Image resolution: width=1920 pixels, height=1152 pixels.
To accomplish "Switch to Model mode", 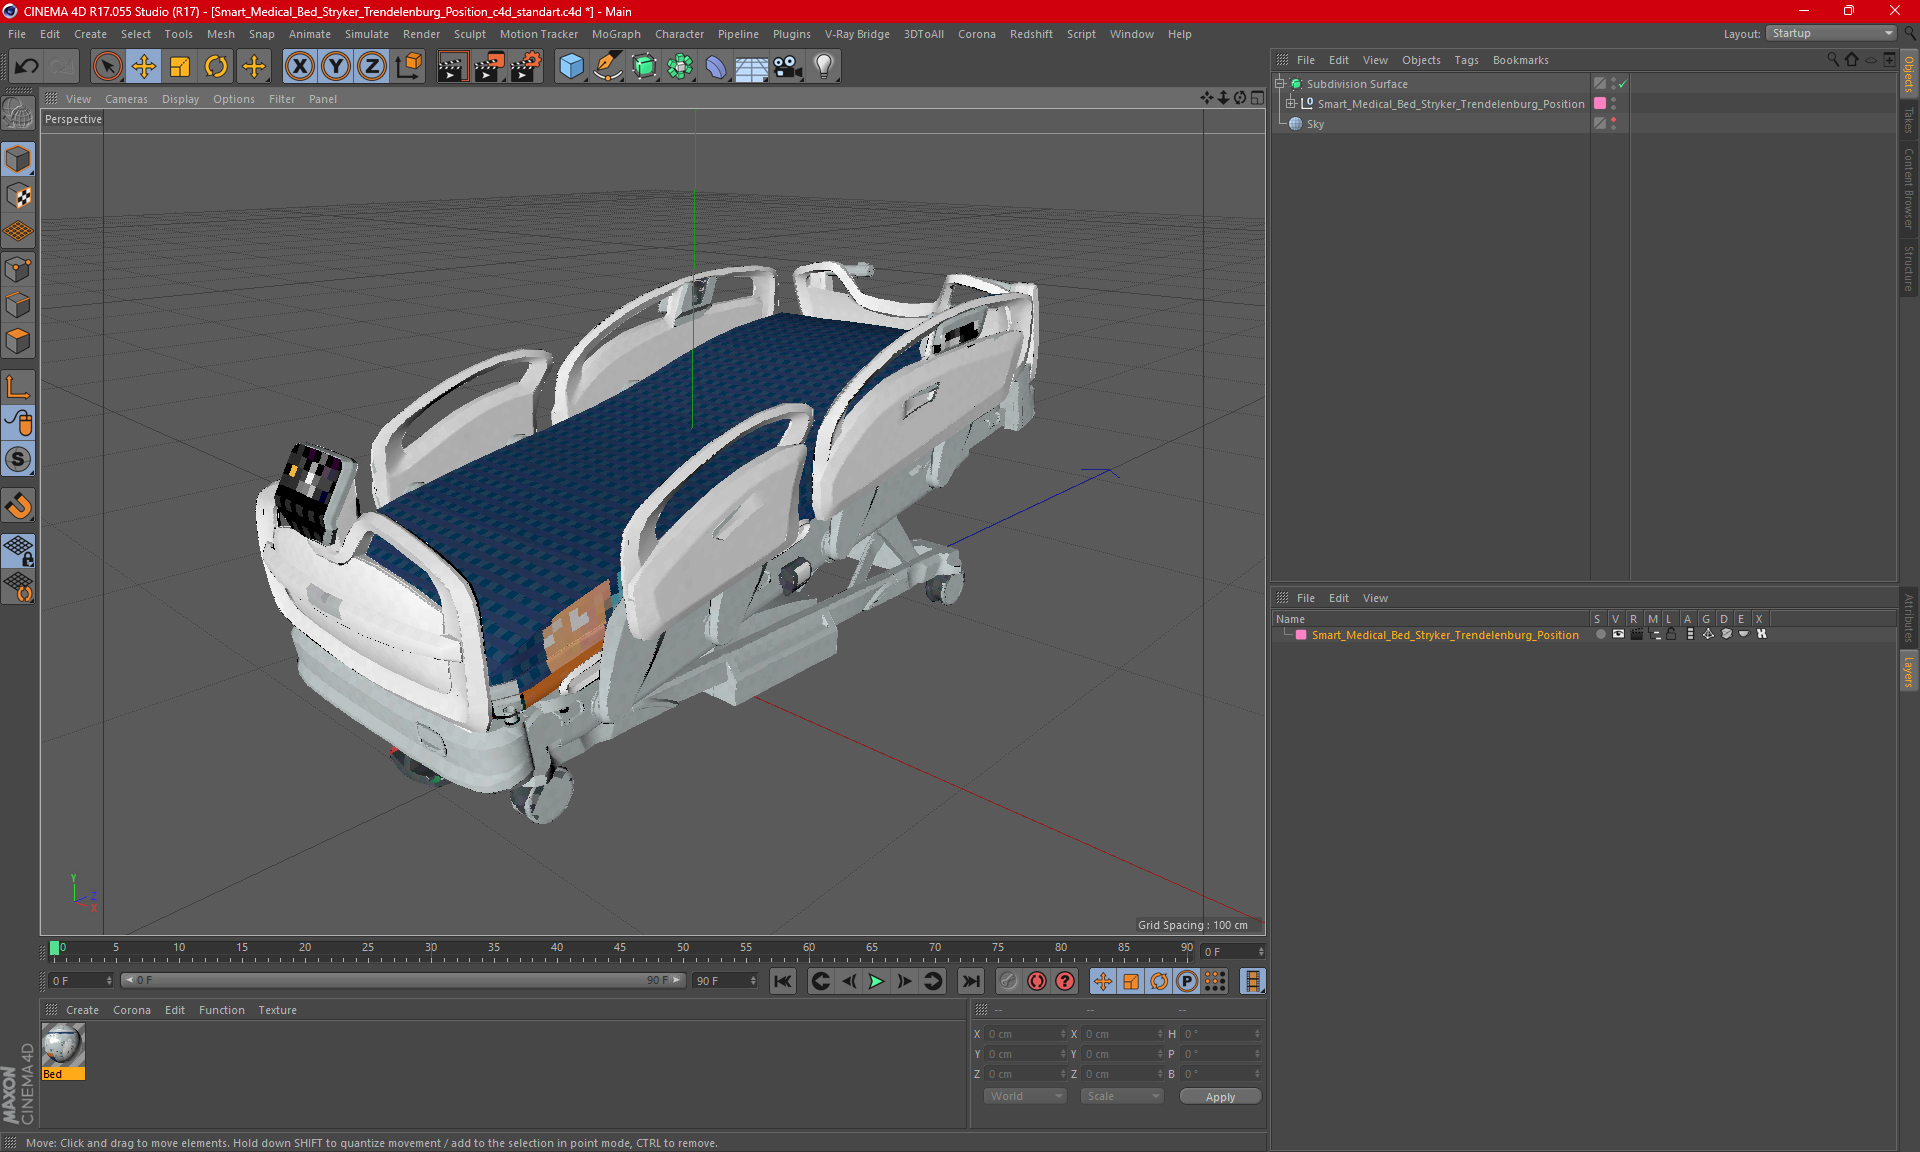I will (x=18, y=160).
